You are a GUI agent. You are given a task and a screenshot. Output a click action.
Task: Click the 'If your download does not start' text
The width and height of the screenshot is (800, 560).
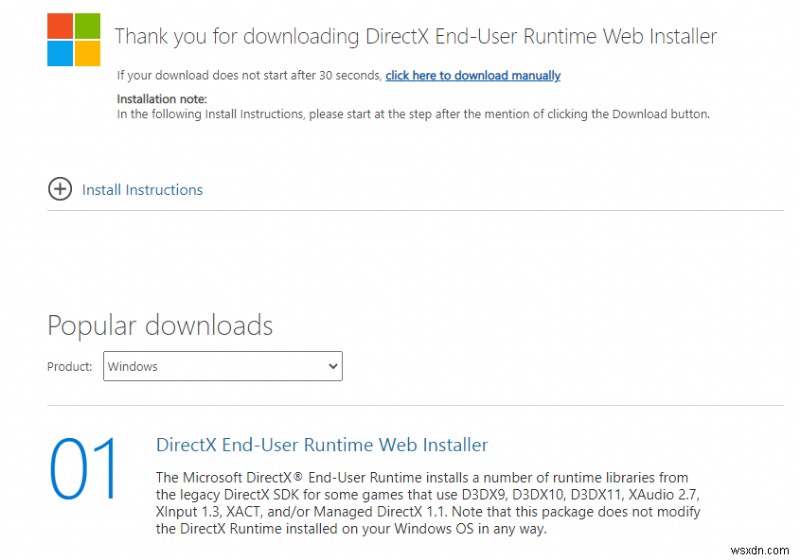tap(249, 75)
